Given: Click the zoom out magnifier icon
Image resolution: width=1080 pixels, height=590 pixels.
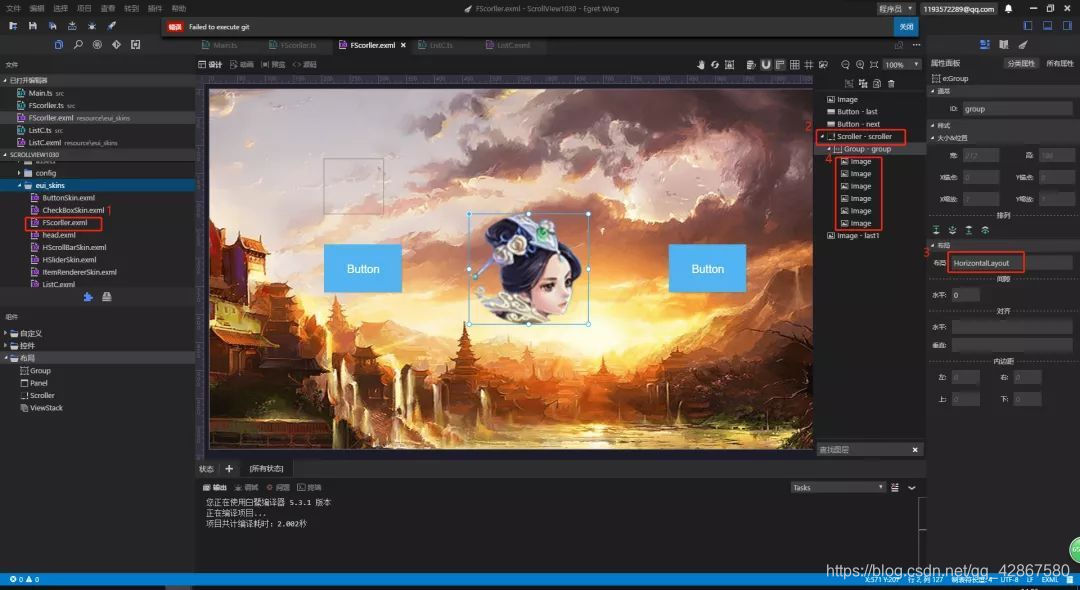Looking at the screenshot, I should (845, 65).
